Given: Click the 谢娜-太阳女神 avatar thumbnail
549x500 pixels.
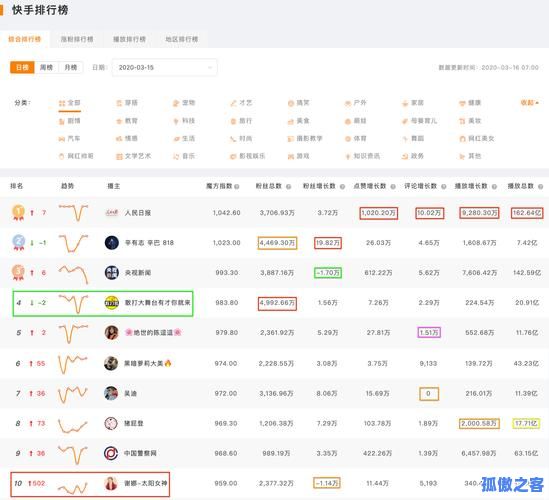Looking at the screenshot, I should pos(111,483).
